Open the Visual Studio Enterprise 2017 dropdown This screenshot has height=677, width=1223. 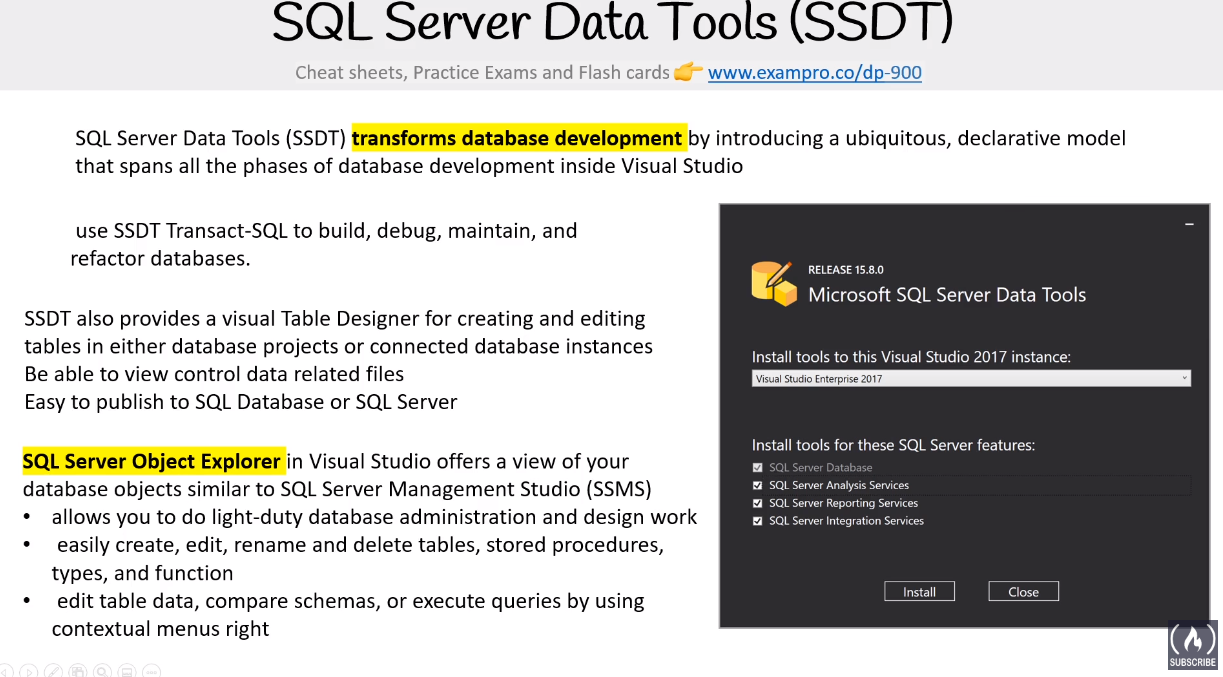[971, 379]
